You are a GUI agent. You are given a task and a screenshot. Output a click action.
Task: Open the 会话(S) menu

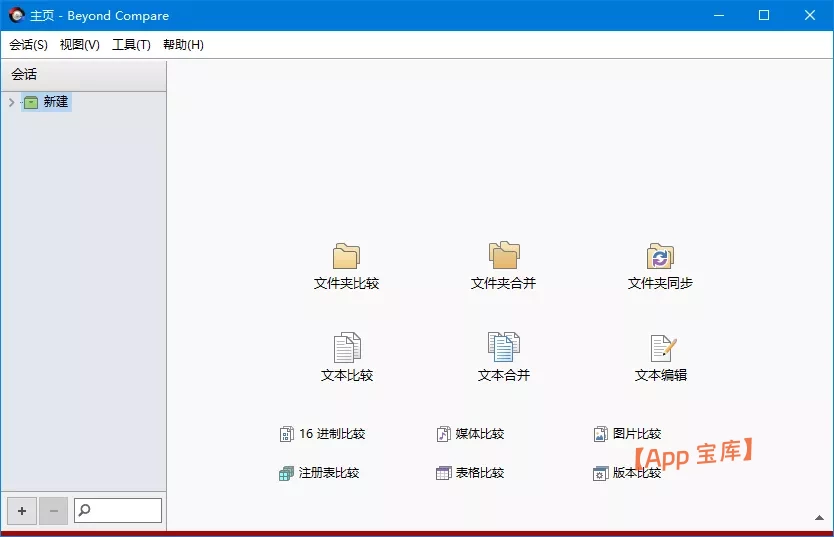[x=28, y=45]
